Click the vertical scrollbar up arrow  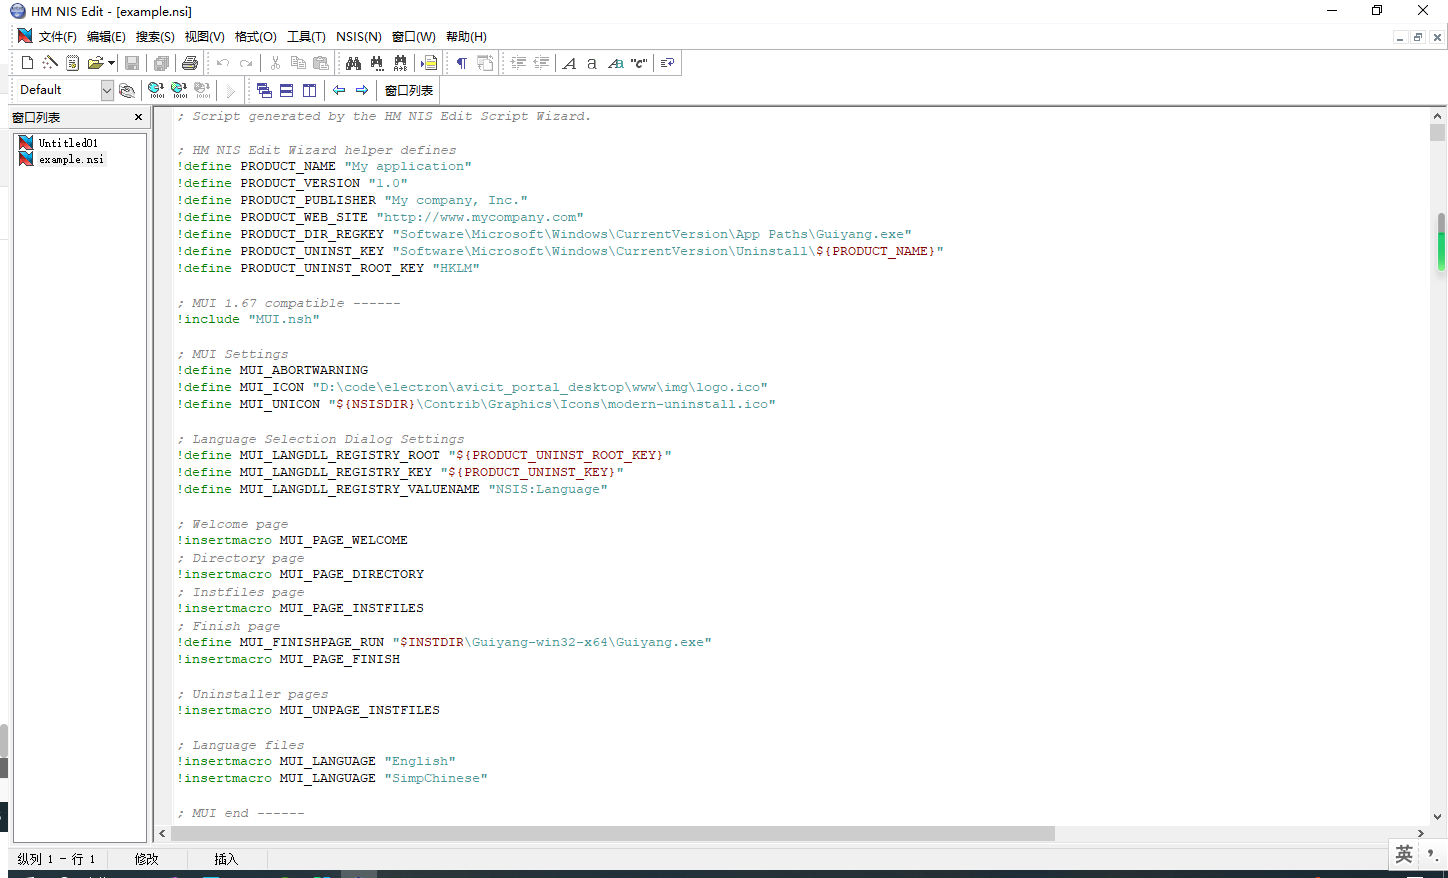coord(1437,116)
